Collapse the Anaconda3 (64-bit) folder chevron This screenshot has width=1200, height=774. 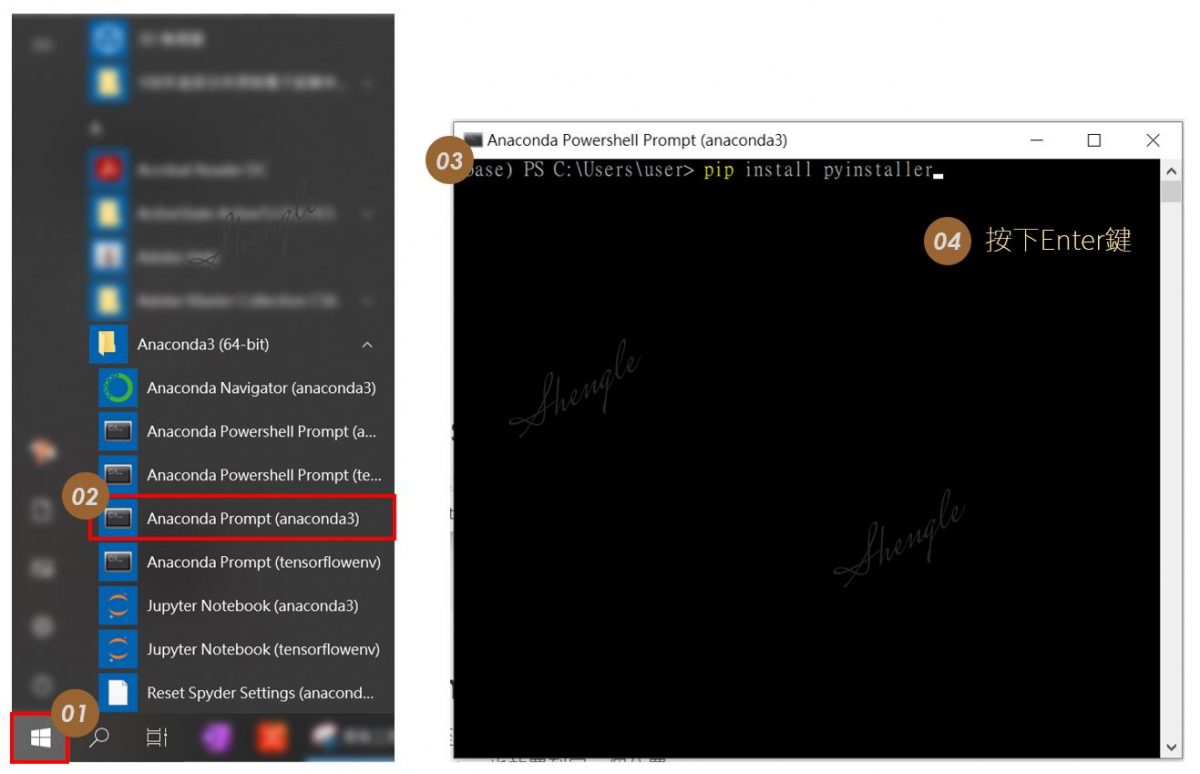pyautogui.click(x=367, y=345)
